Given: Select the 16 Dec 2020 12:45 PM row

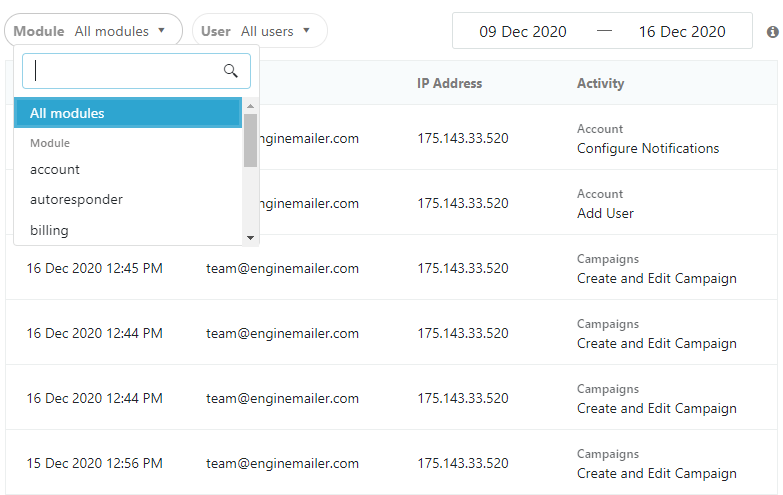Looking at the screenshot, I should (x=94, y=268).
